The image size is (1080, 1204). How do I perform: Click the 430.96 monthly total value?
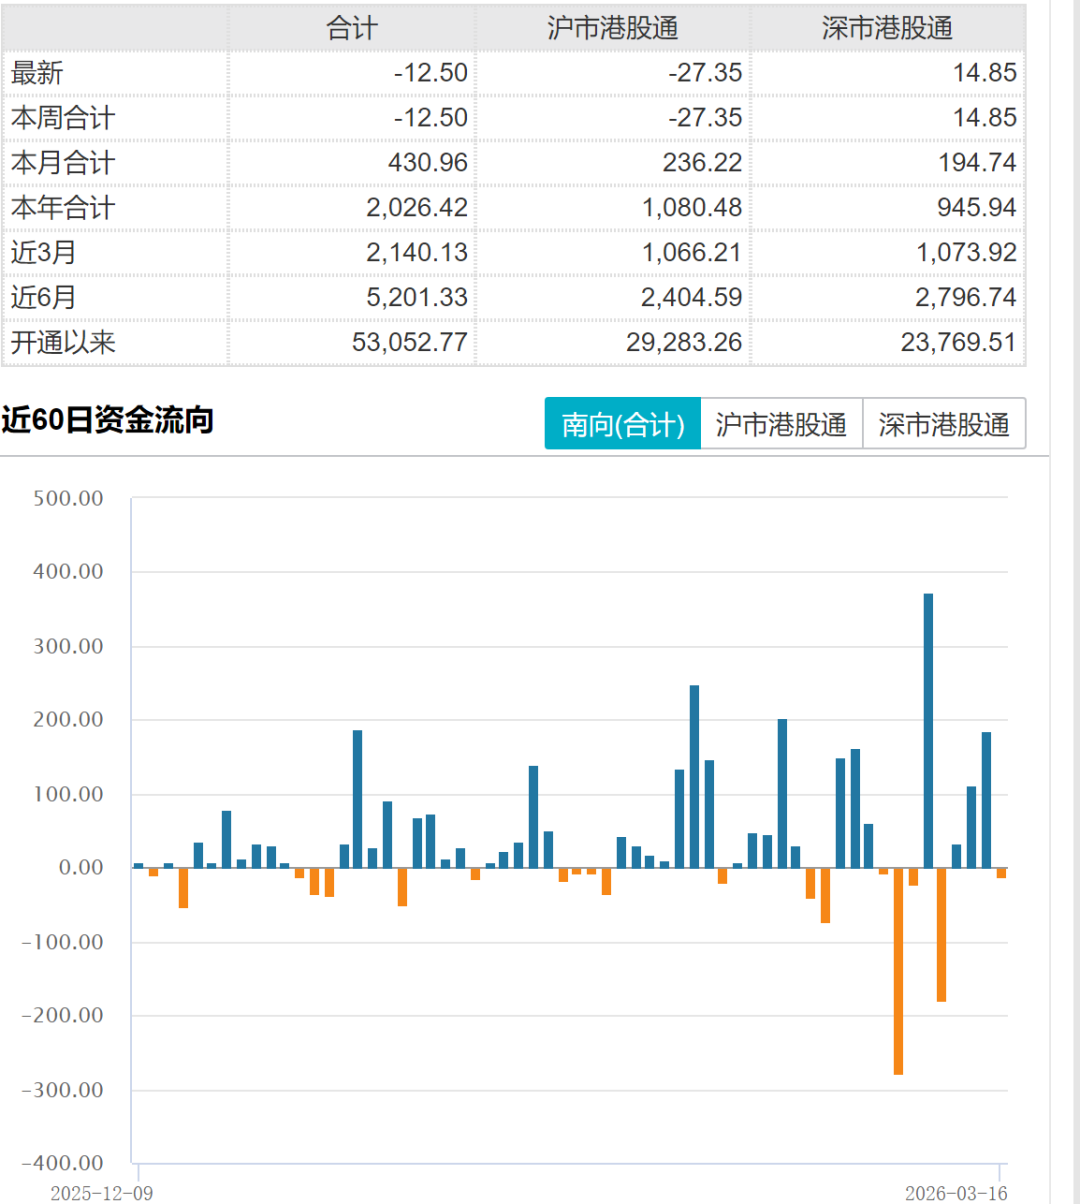click(428, 163)
